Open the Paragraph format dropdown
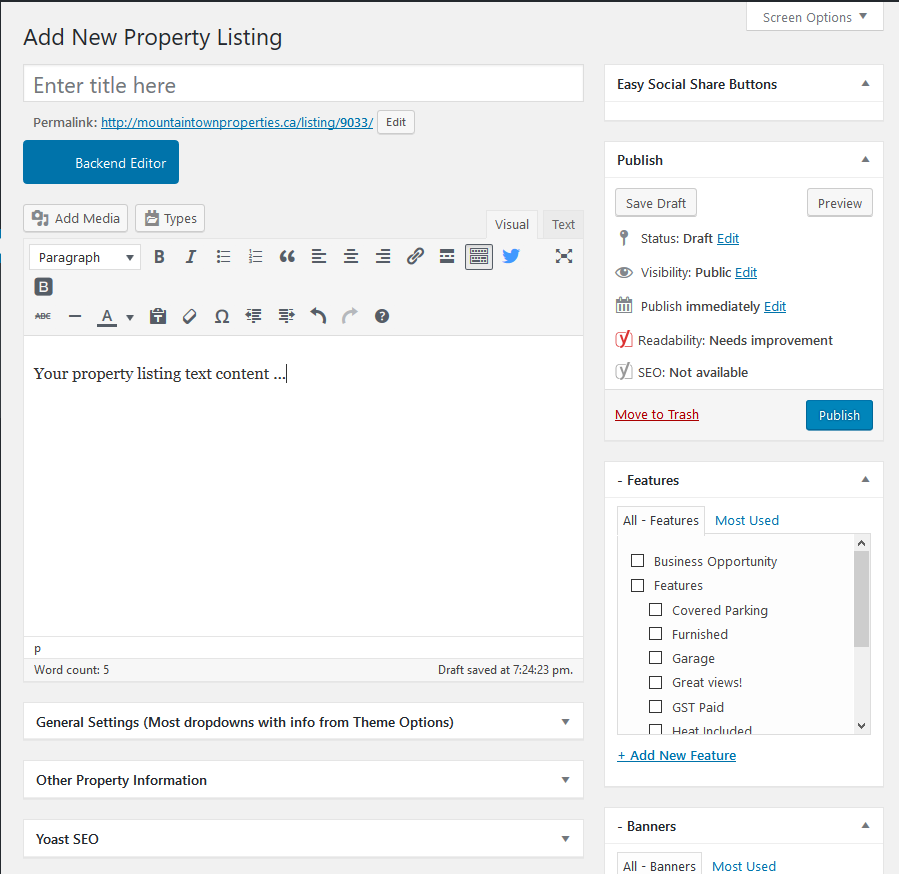The width and height of the screenshot is (899, 874). 85,257
